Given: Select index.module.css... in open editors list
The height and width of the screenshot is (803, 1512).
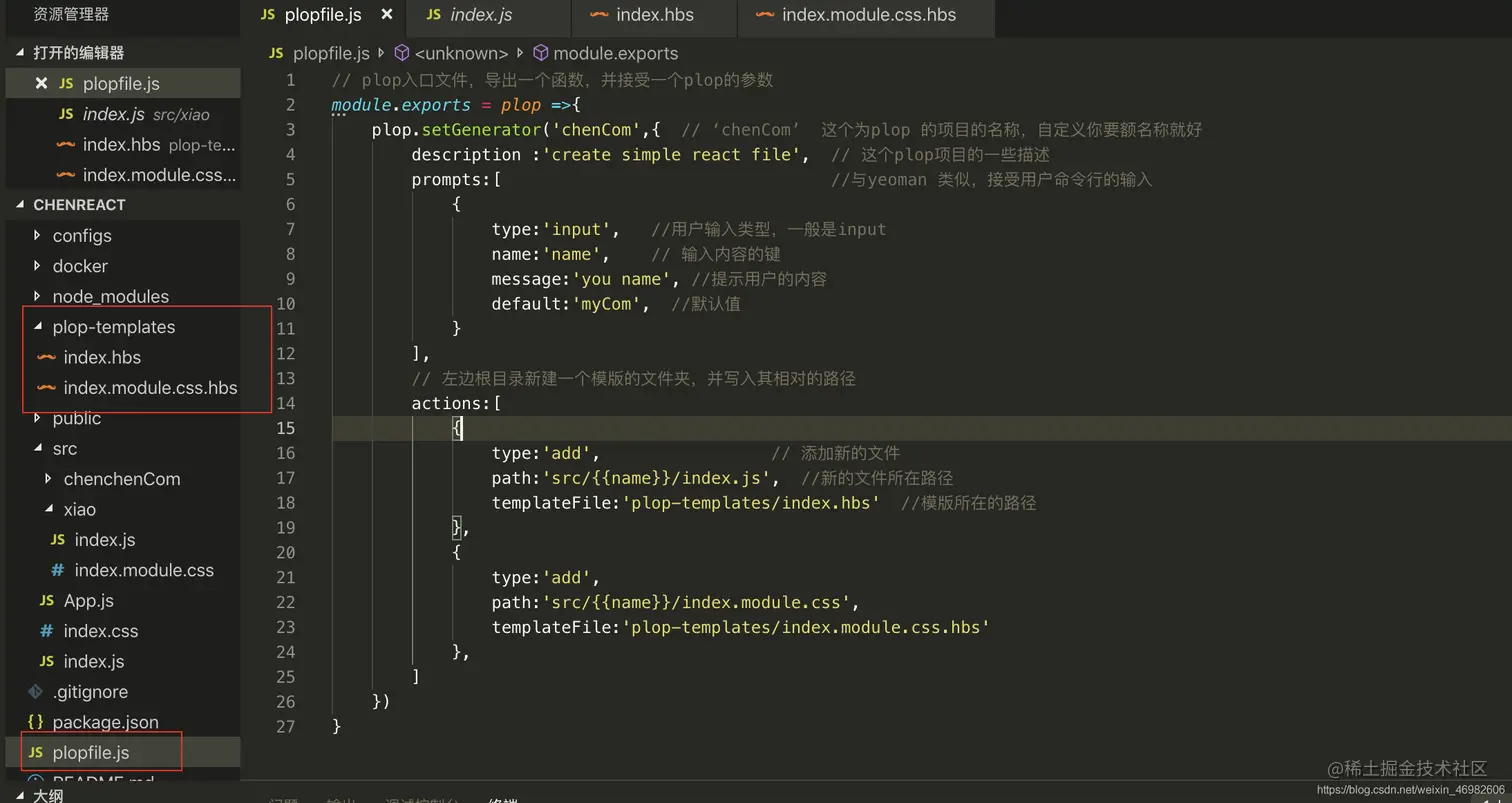Looking at the screenshot, I should coord(159,175).
